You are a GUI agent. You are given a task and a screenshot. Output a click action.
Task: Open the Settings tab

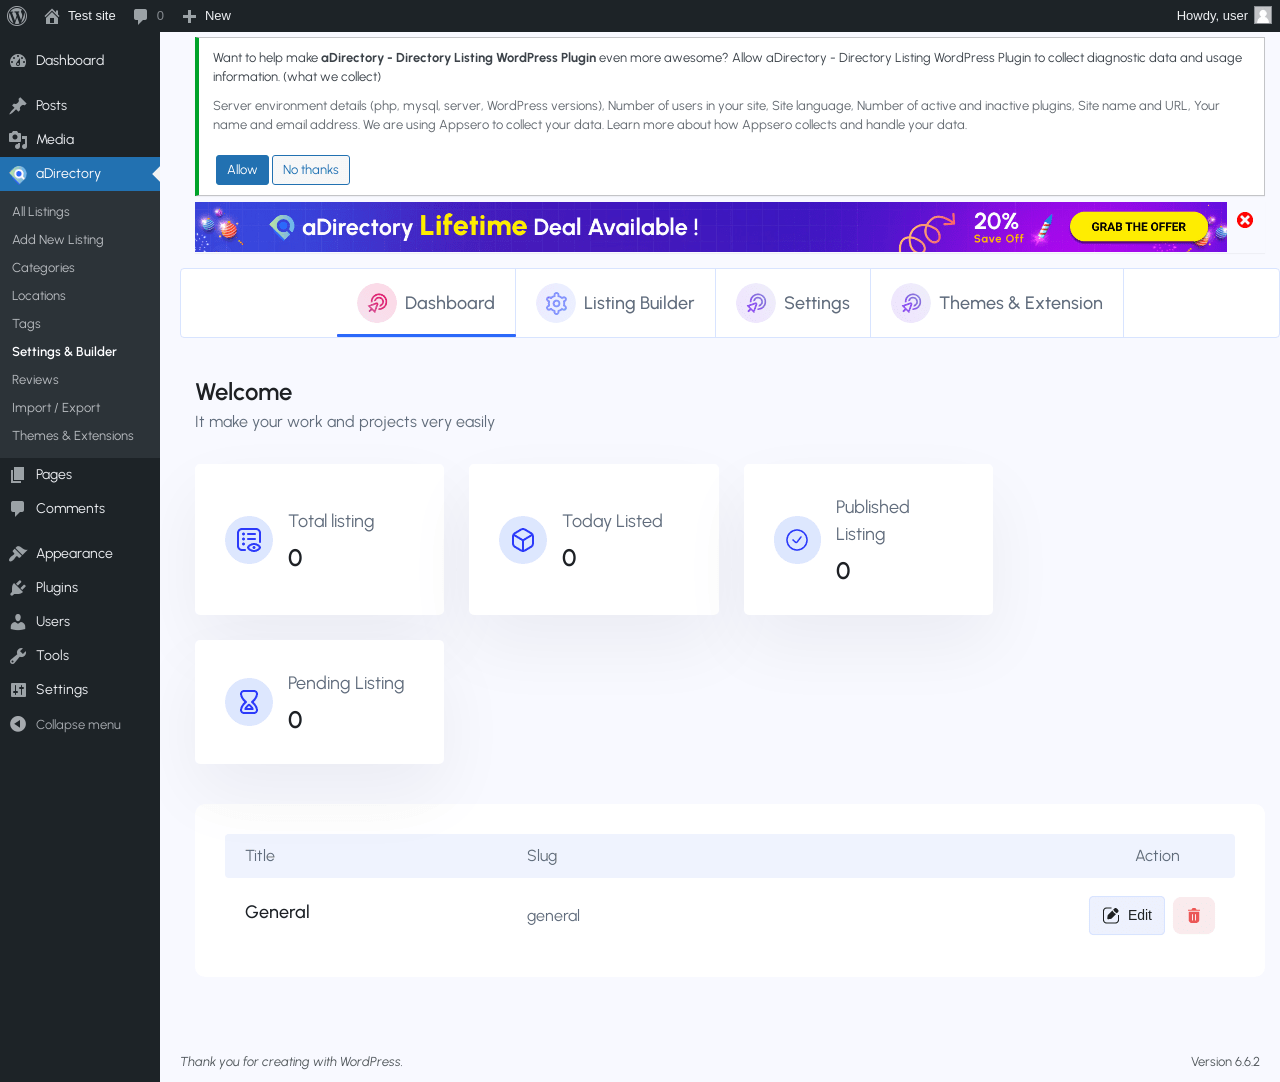pyautogui.click(x=793, y=303)
